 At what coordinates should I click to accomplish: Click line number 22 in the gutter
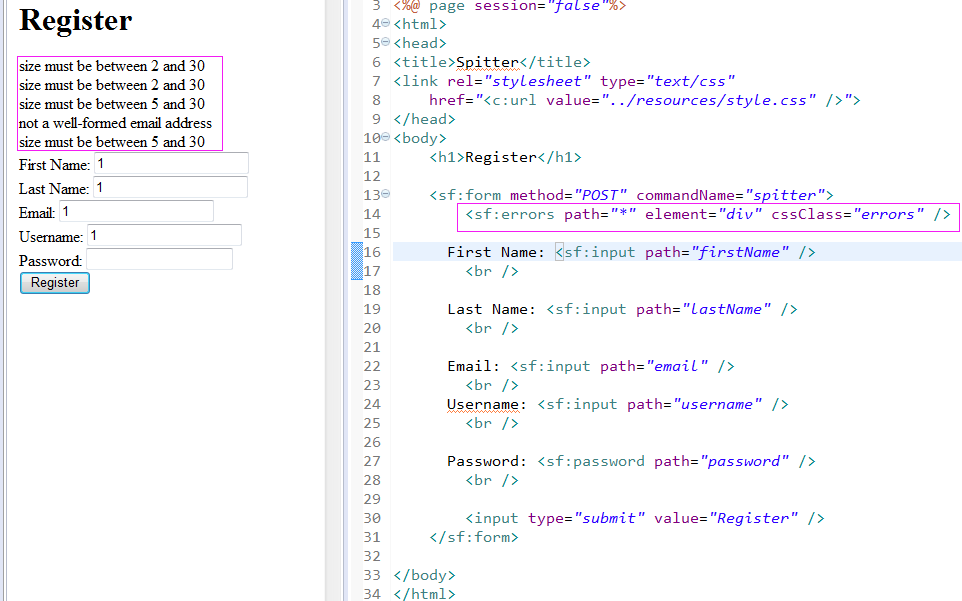coord(372,366)
